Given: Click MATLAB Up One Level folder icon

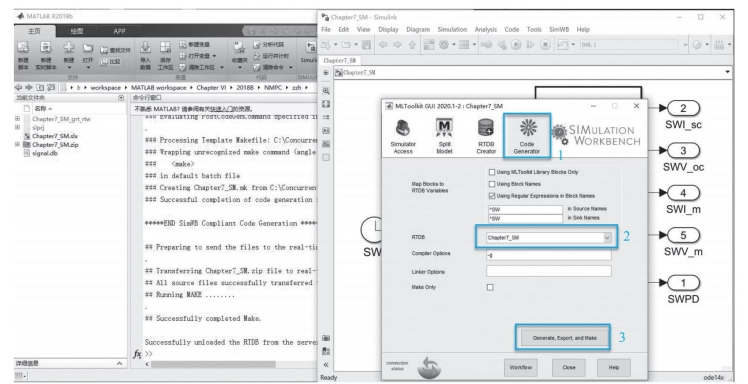Looking at the screenshot, I should point(40,88).
